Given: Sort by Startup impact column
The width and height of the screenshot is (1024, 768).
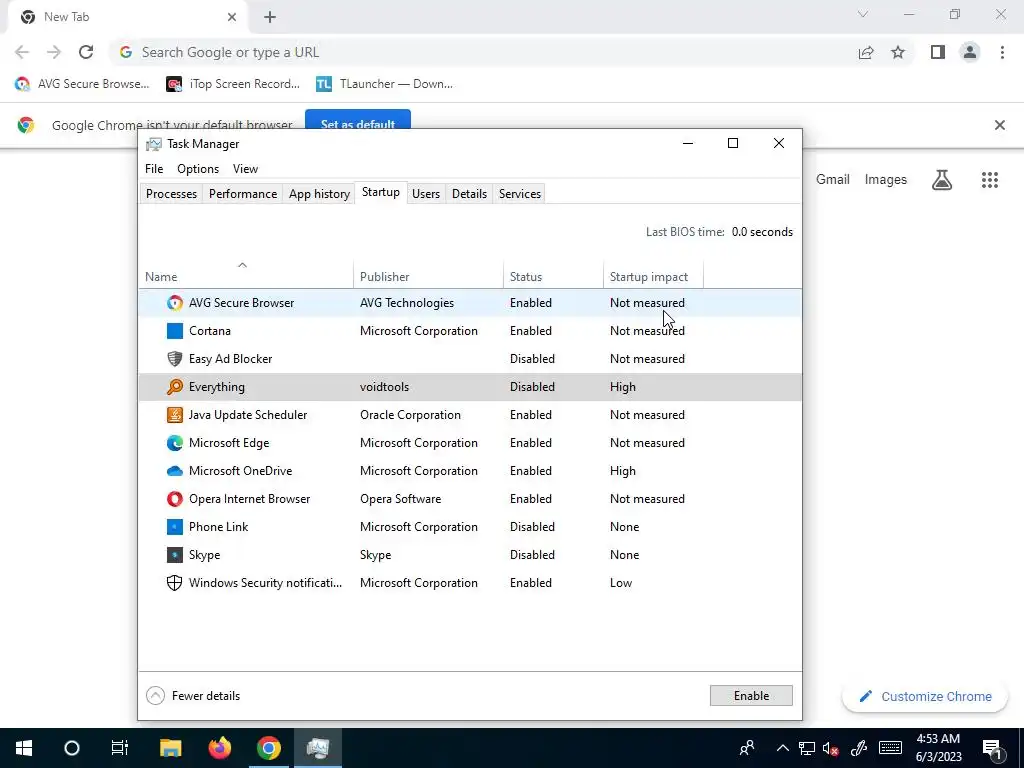Looking at the screenshot, I should 653,277.
